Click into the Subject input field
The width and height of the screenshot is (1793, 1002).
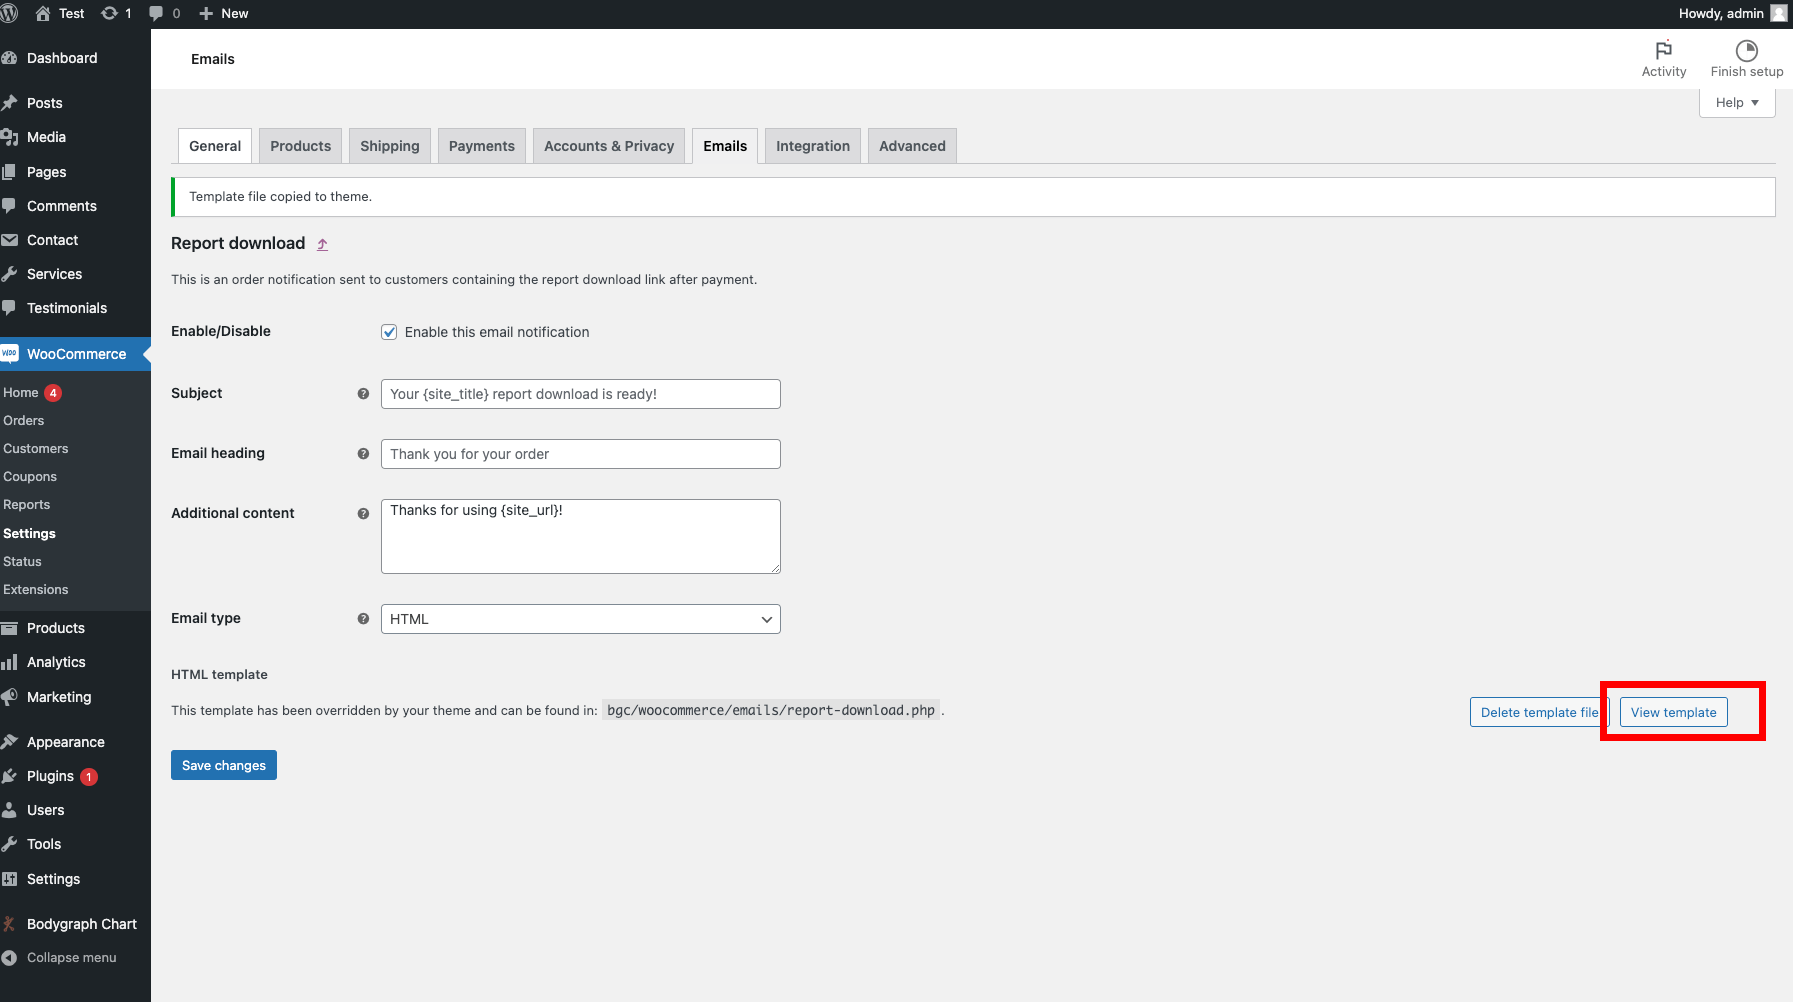coord(580,394)
